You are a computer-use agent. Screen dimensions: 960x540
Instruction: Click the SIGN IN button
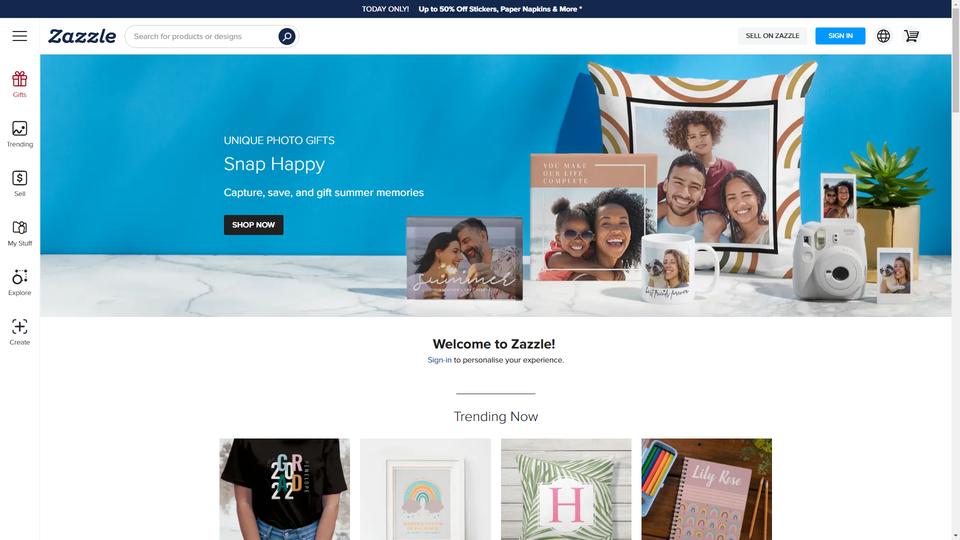point(840,36)
